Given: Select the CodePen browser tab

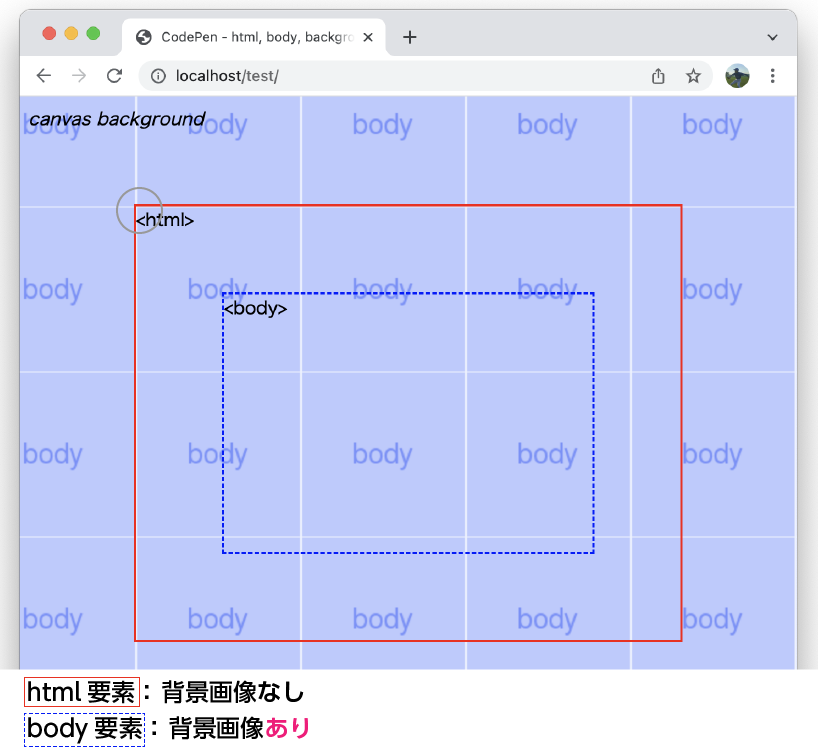Looking at the screenshot, I should pos(250,36).
